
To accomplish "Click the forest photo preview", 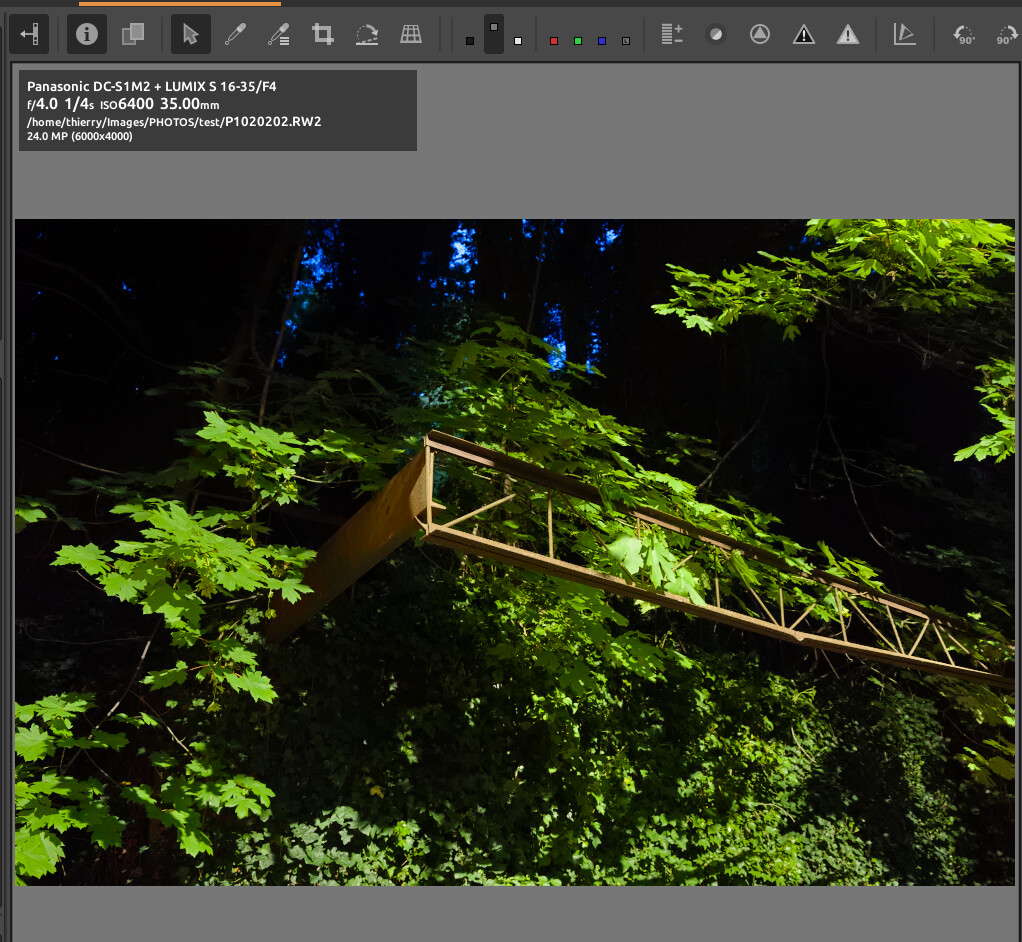I will pos(514,552).
